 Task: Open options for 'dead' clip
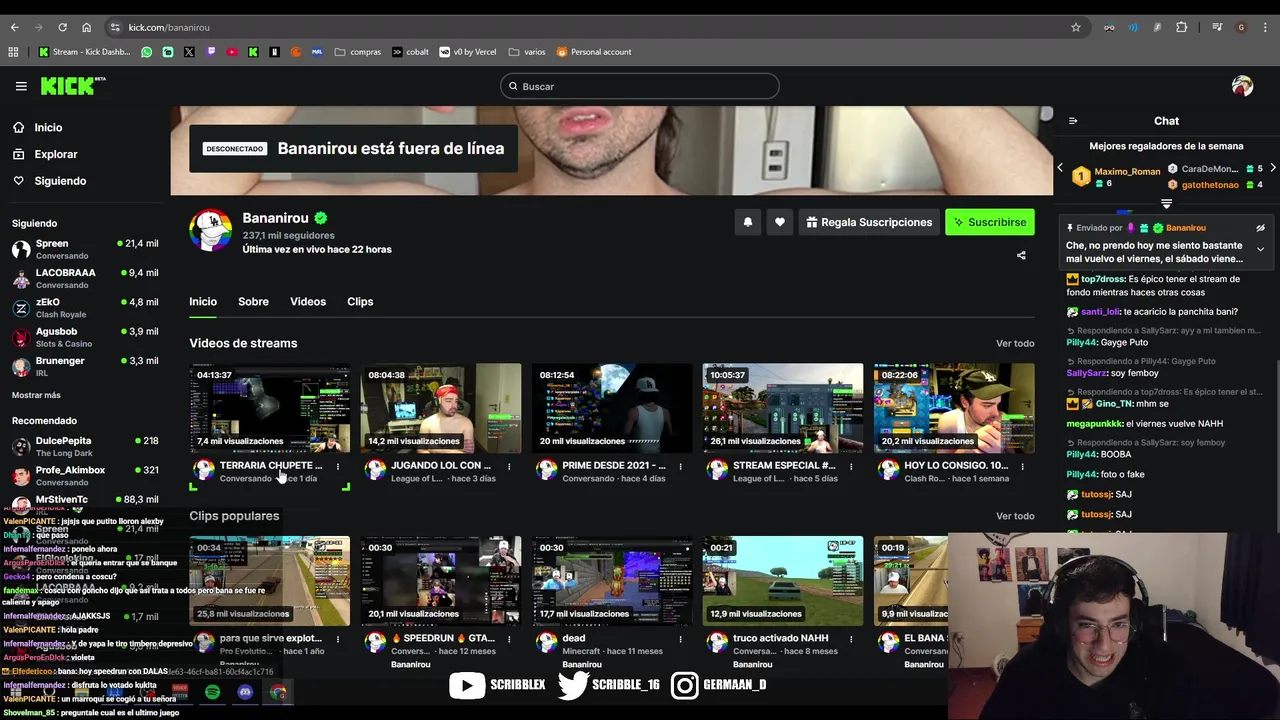680,639
